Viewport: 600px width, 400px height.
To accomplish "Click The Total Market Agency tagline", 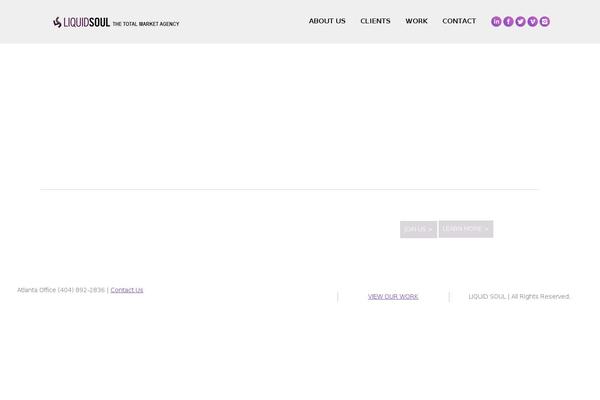I will pos(146,24).
